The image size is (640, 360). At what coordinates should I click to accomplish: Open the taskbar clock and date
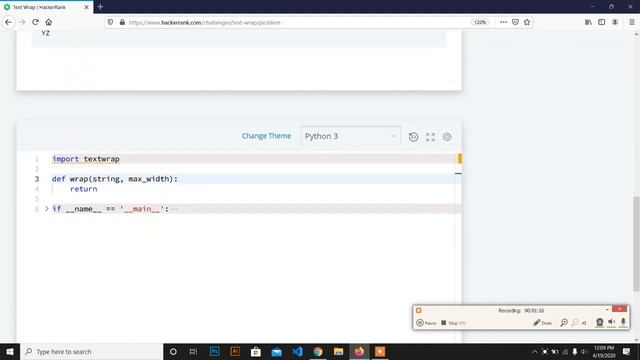[x=604, y=351]
